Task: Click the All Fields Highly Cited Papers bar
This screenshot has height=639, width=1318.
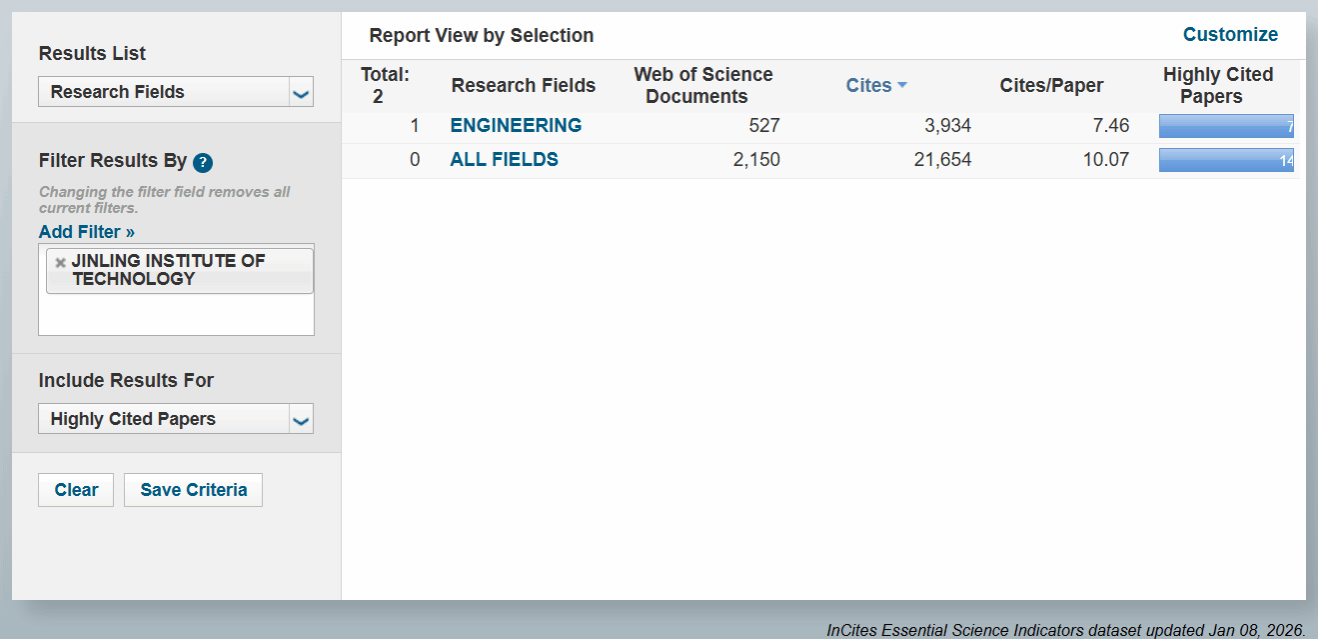Action: [1226, 160]
